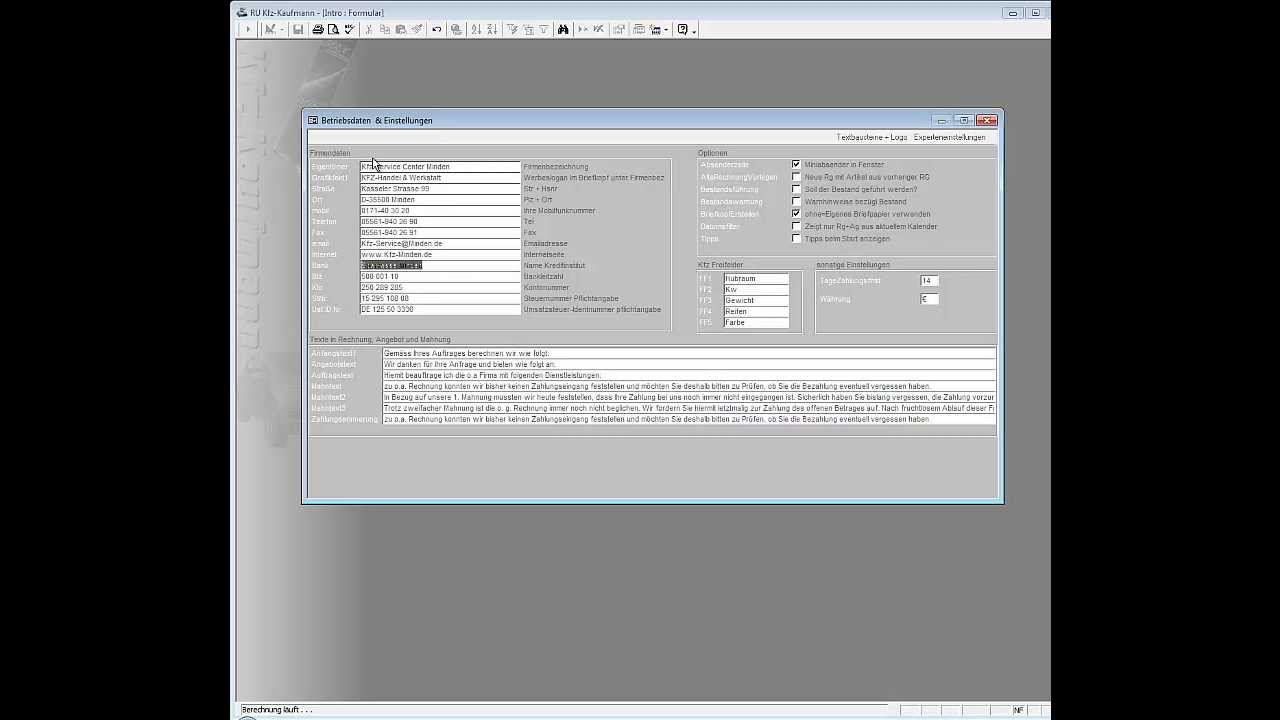Click the Berechnung läuft status bar text
This screenshot has width=1280, height=720.
pyautogui.click(x=277, y=710)
